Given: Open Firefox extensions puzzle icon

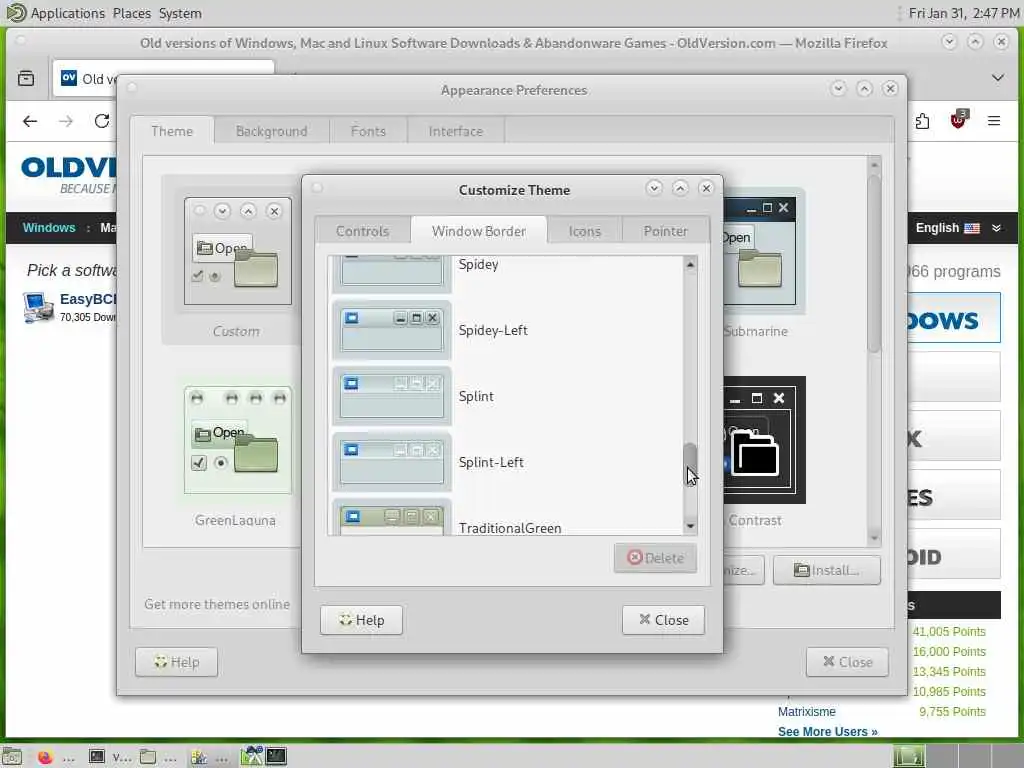Looking at the screenshot, I should 922,121.
